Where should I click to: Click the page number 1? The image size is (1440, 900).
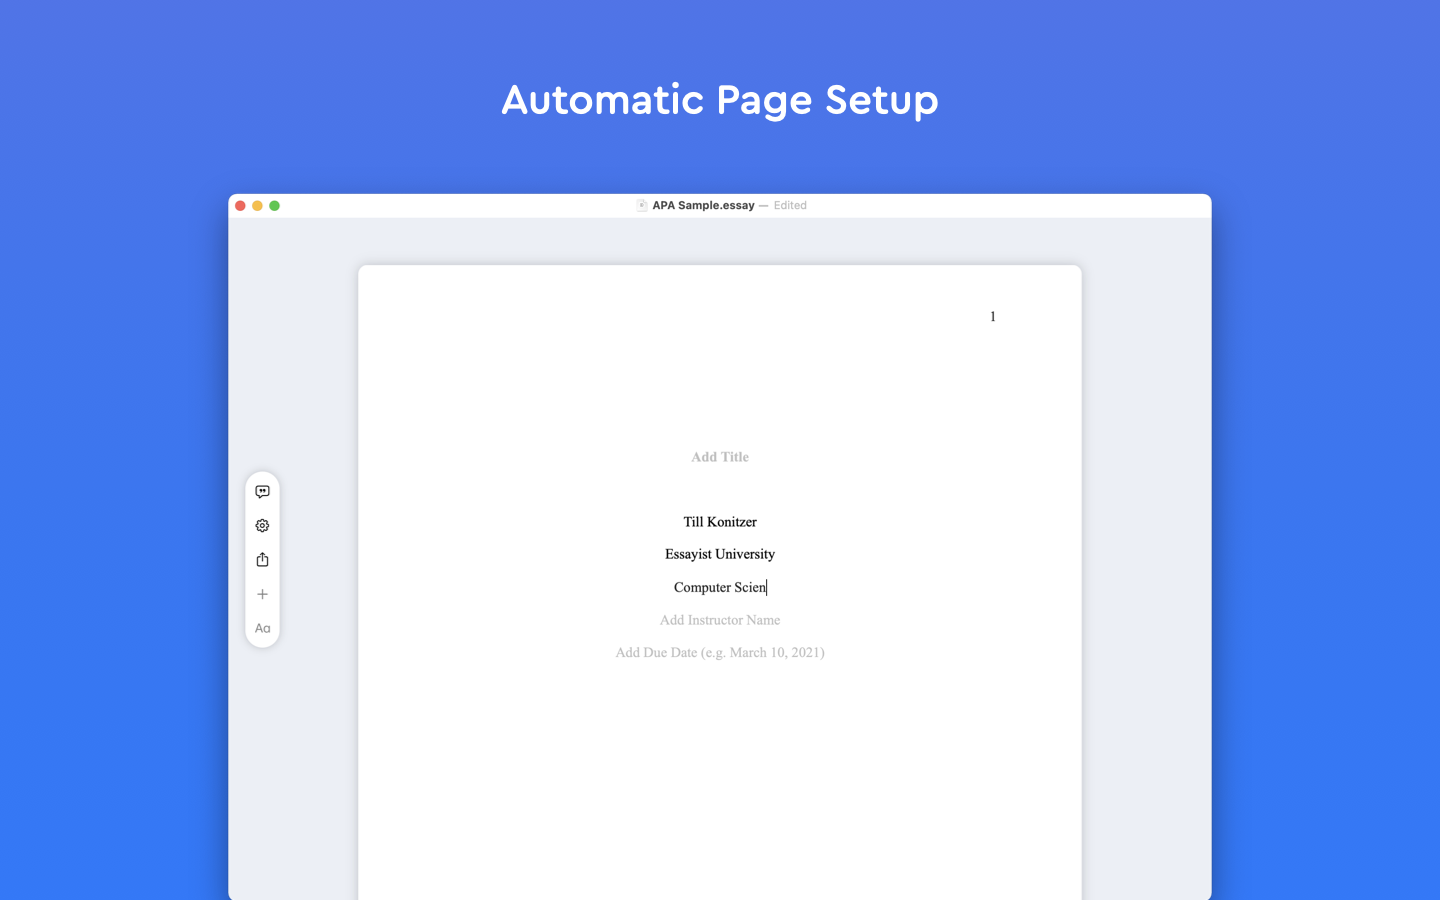point(992,316)
